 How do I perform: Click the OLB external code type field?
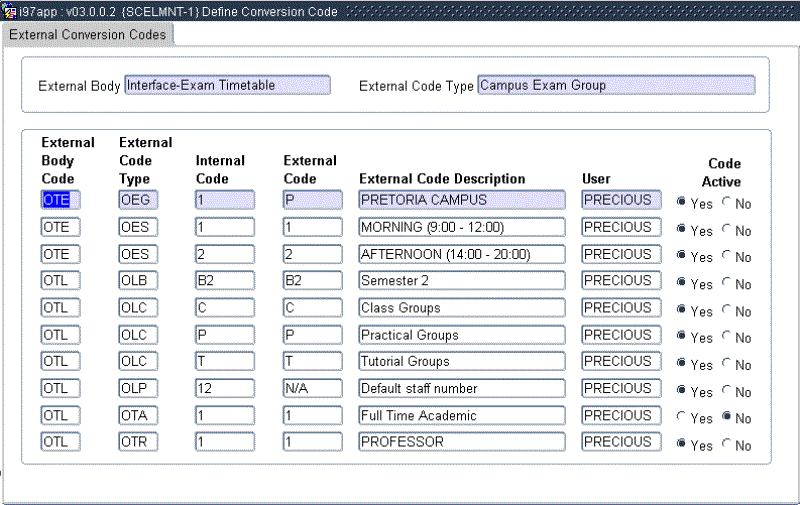click(x=137, y=281)
